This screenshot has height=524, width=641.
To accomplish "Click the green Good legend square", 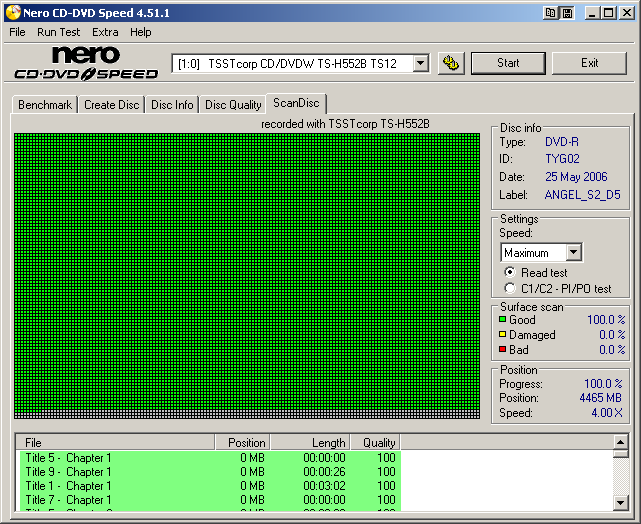I will pyautogui.click(x=502, y=319).
